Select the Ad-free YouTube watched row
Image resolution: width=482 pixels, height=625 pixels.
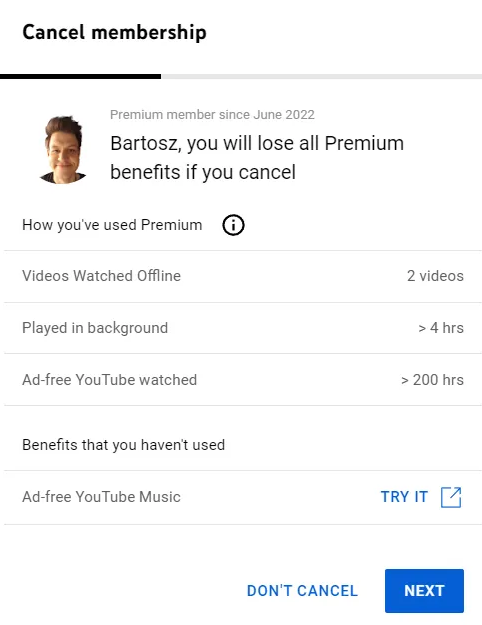pos(243,380)
